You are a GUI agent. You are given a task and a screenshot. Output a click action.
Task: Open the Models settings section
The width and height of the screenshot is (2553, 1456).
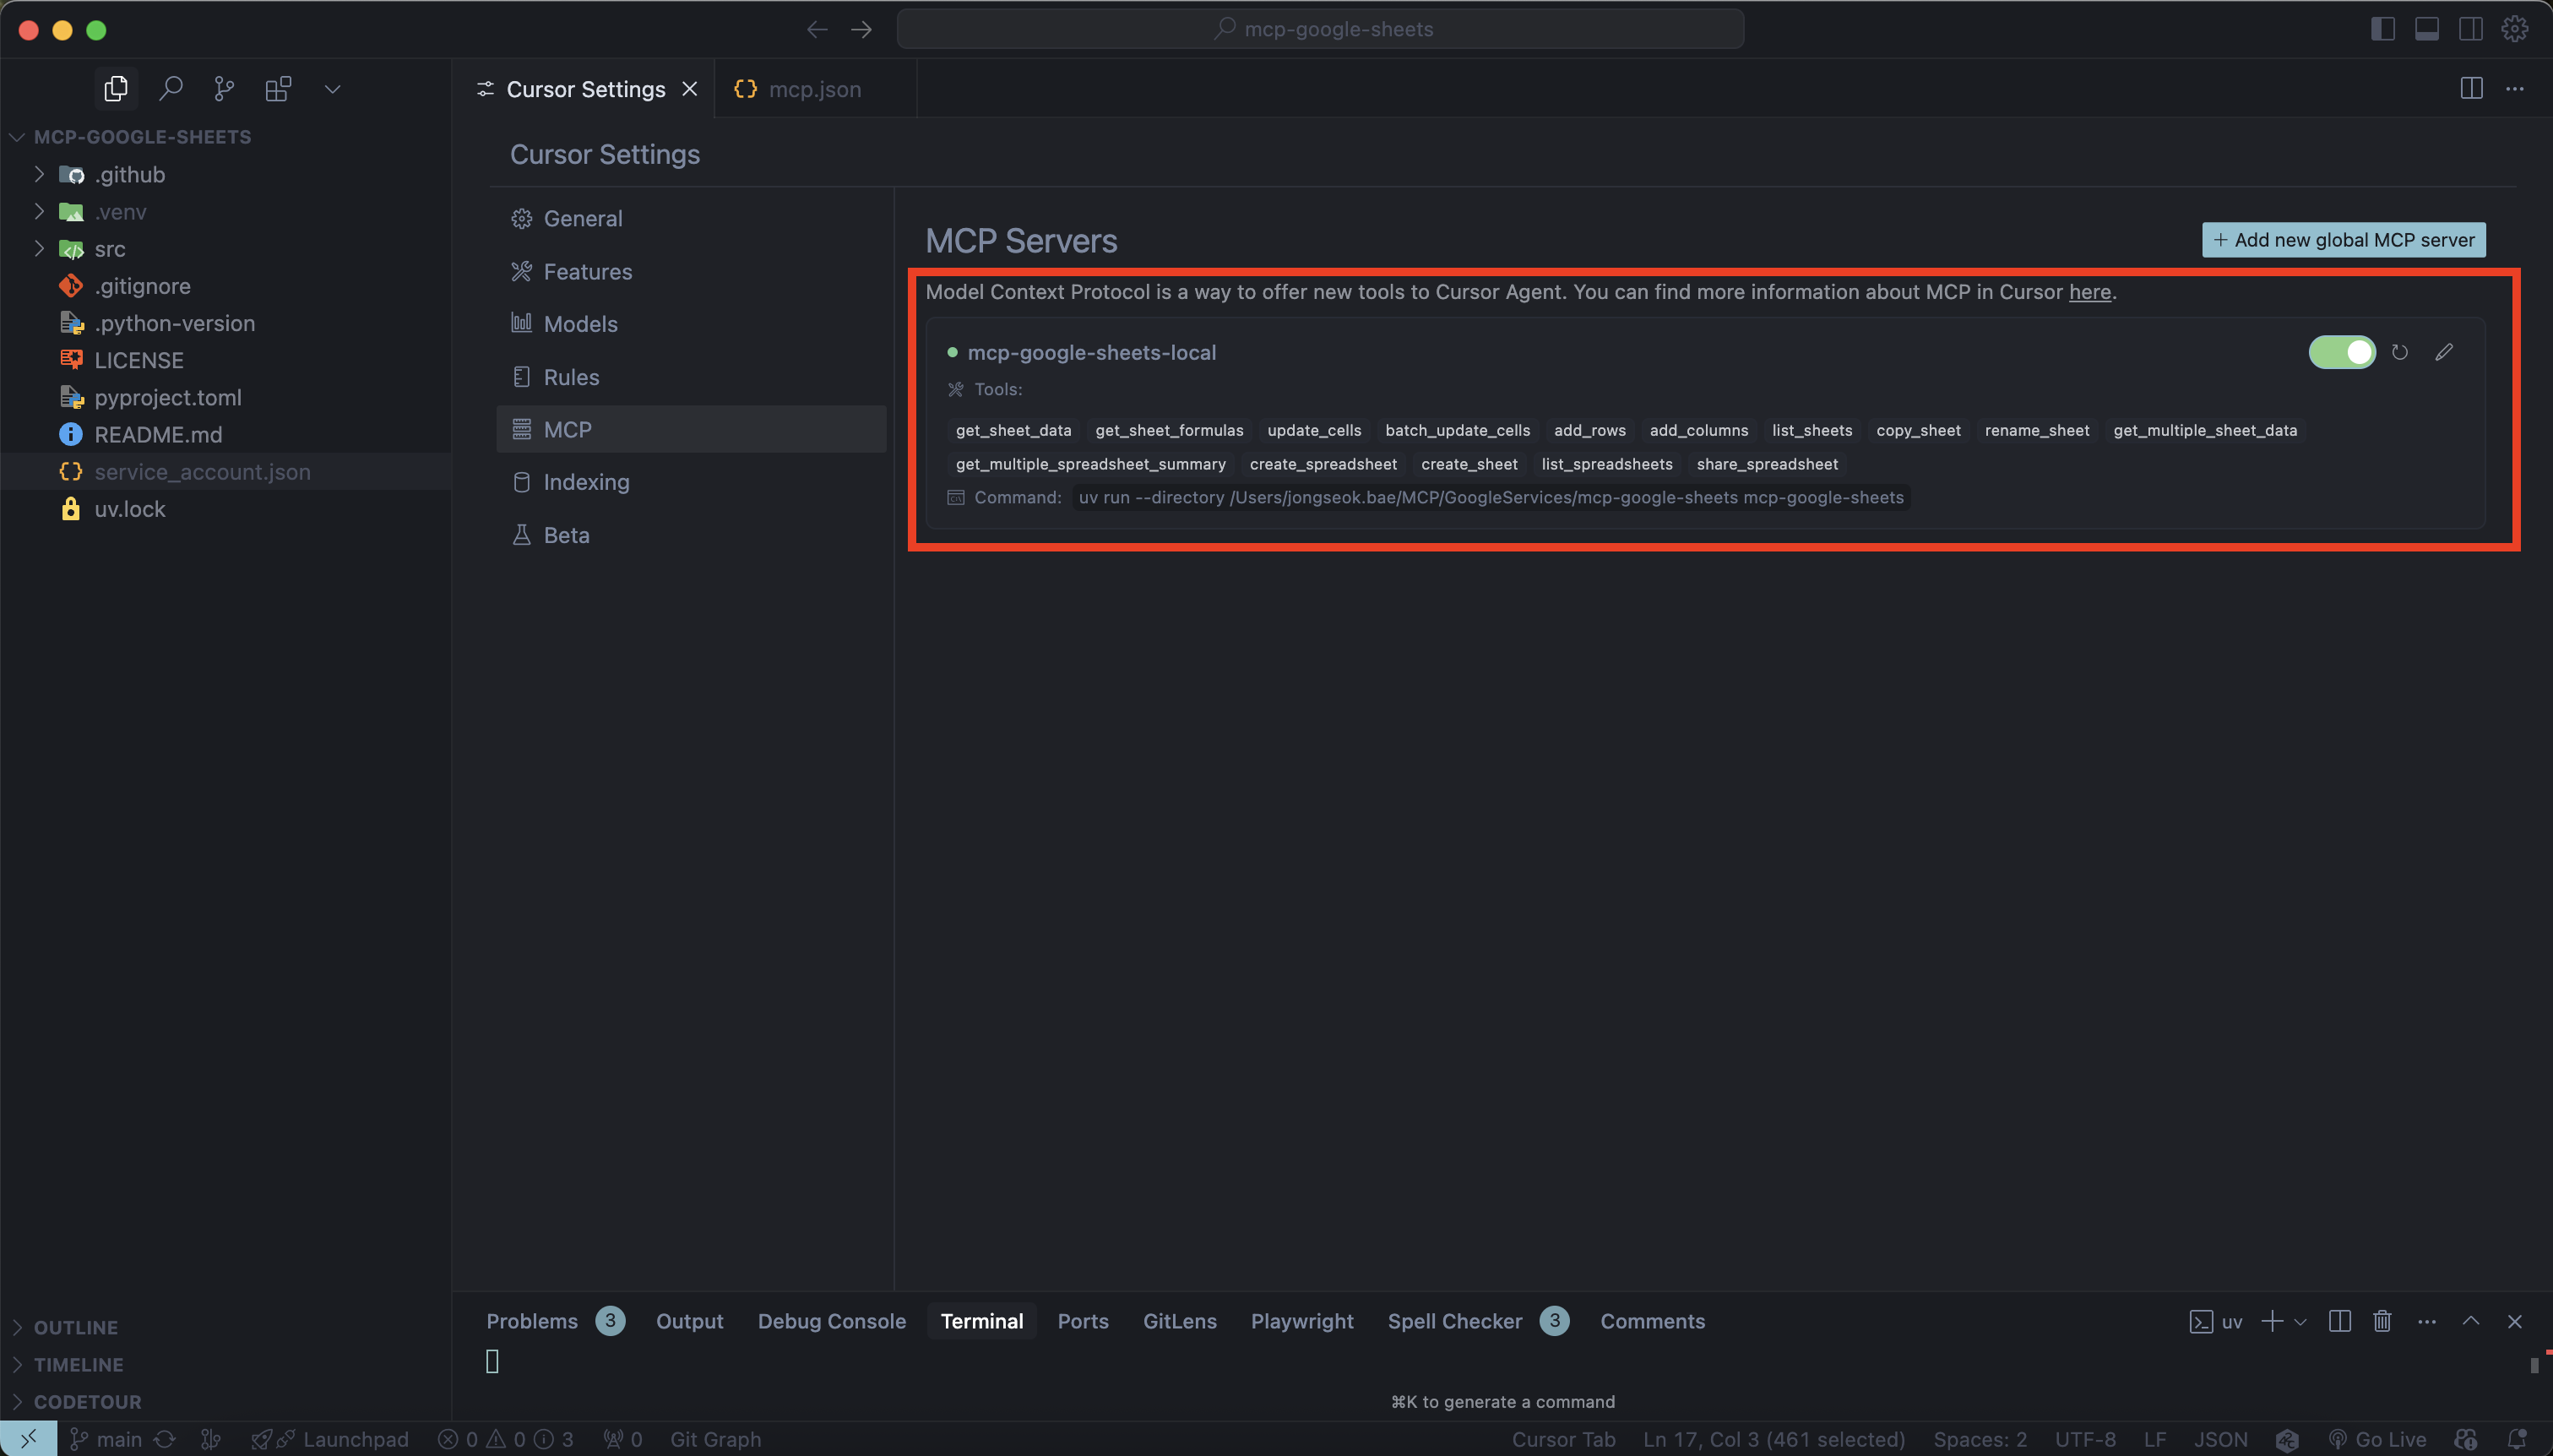(691, 324)
